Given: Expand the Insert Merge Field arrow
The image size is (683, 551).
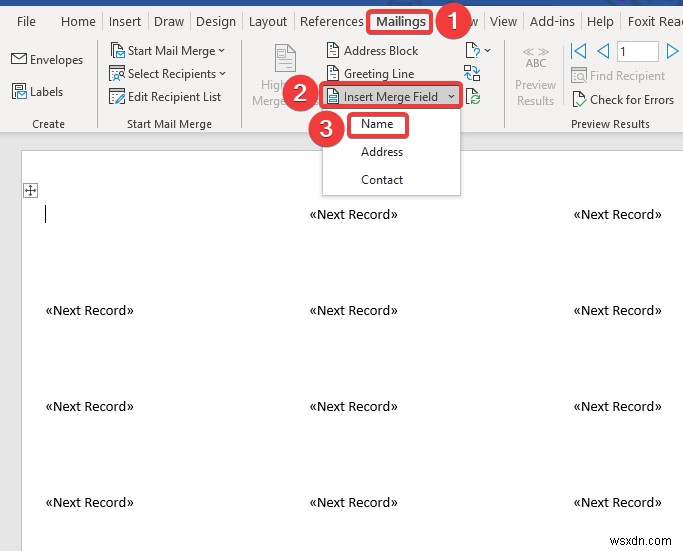Looking at the screenshot, I should point(451,96).
